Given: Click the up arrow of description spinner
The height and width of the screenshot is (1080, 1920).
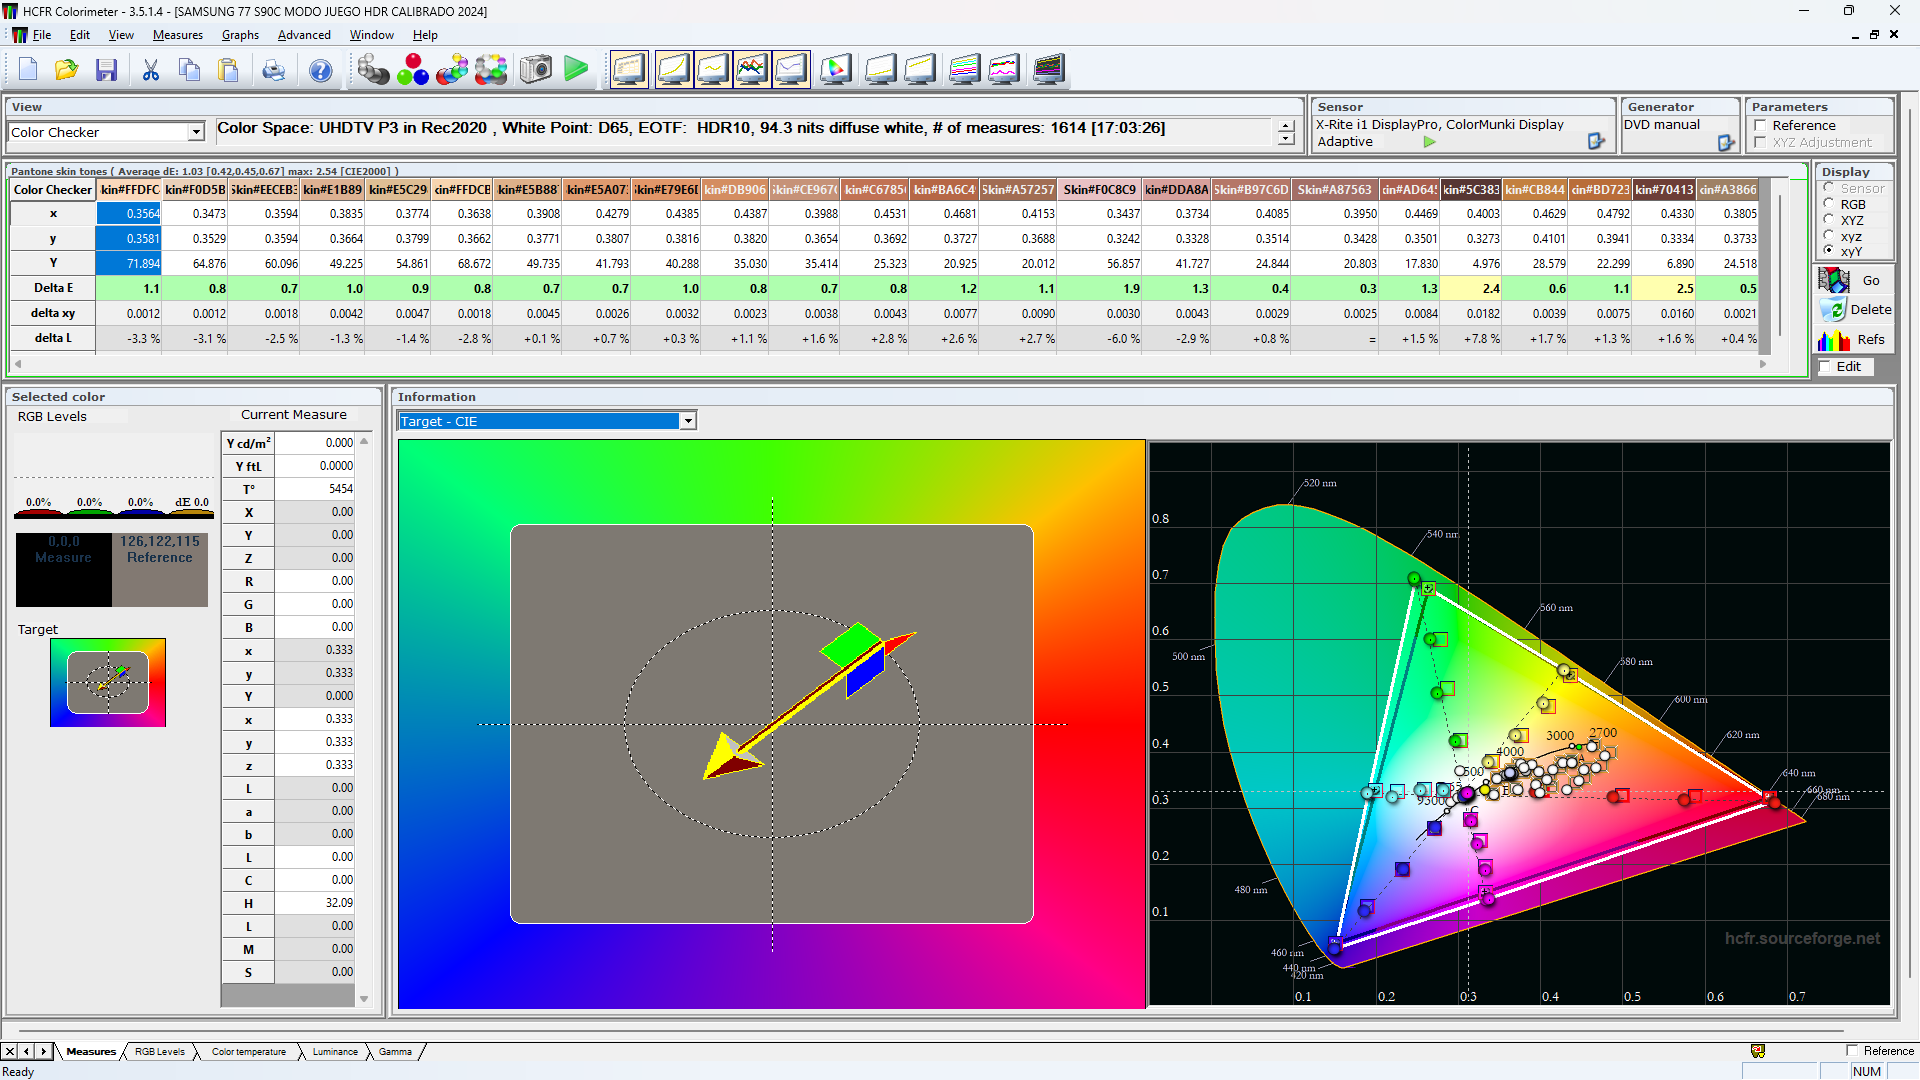Looking at the screenshot, I should [1286, 126].
